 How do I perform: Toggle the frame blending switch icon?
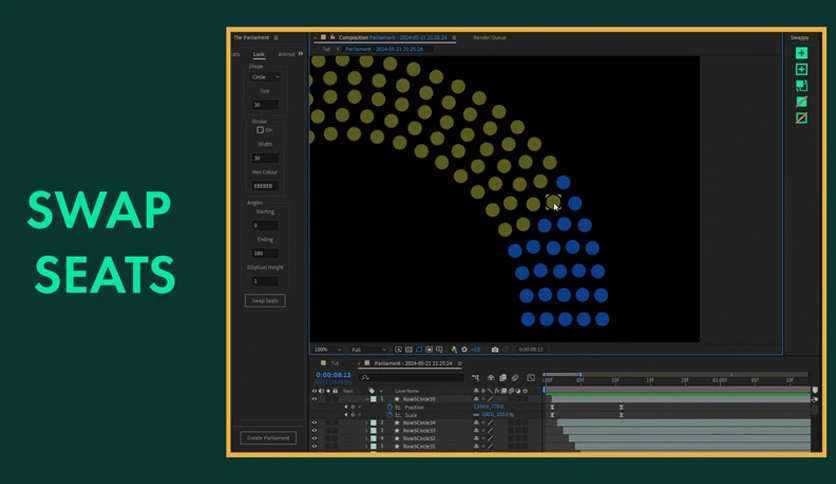(503, 378)
